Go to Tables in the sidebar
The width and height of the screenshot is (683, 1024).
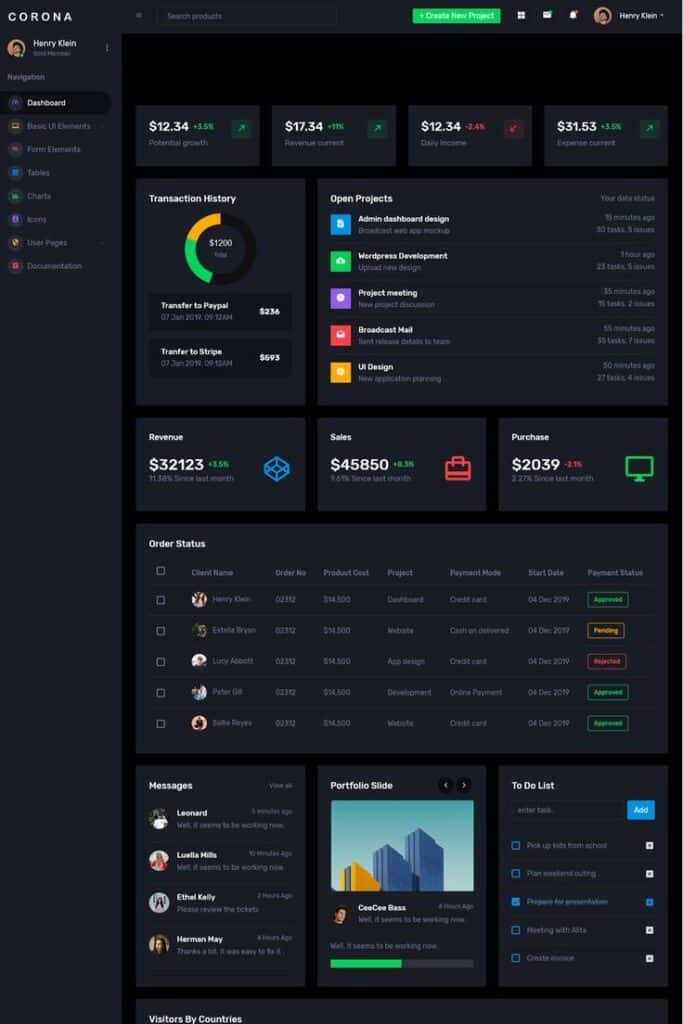pos(38,173)
